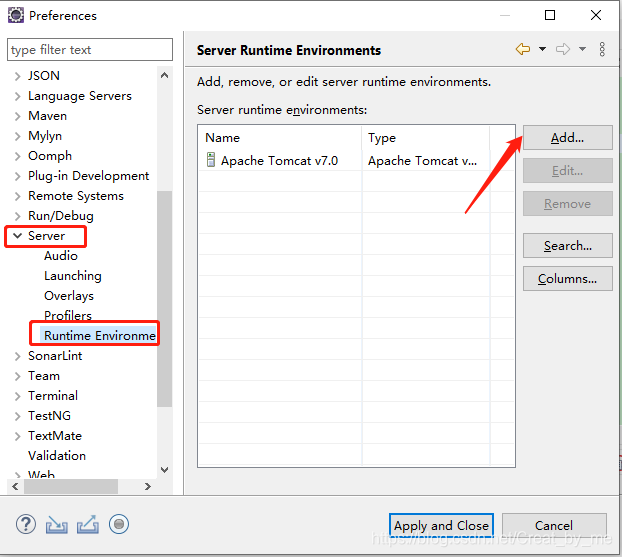622x557 pixels.
Task: Click Apply and Close
Action: coord(441,525)
